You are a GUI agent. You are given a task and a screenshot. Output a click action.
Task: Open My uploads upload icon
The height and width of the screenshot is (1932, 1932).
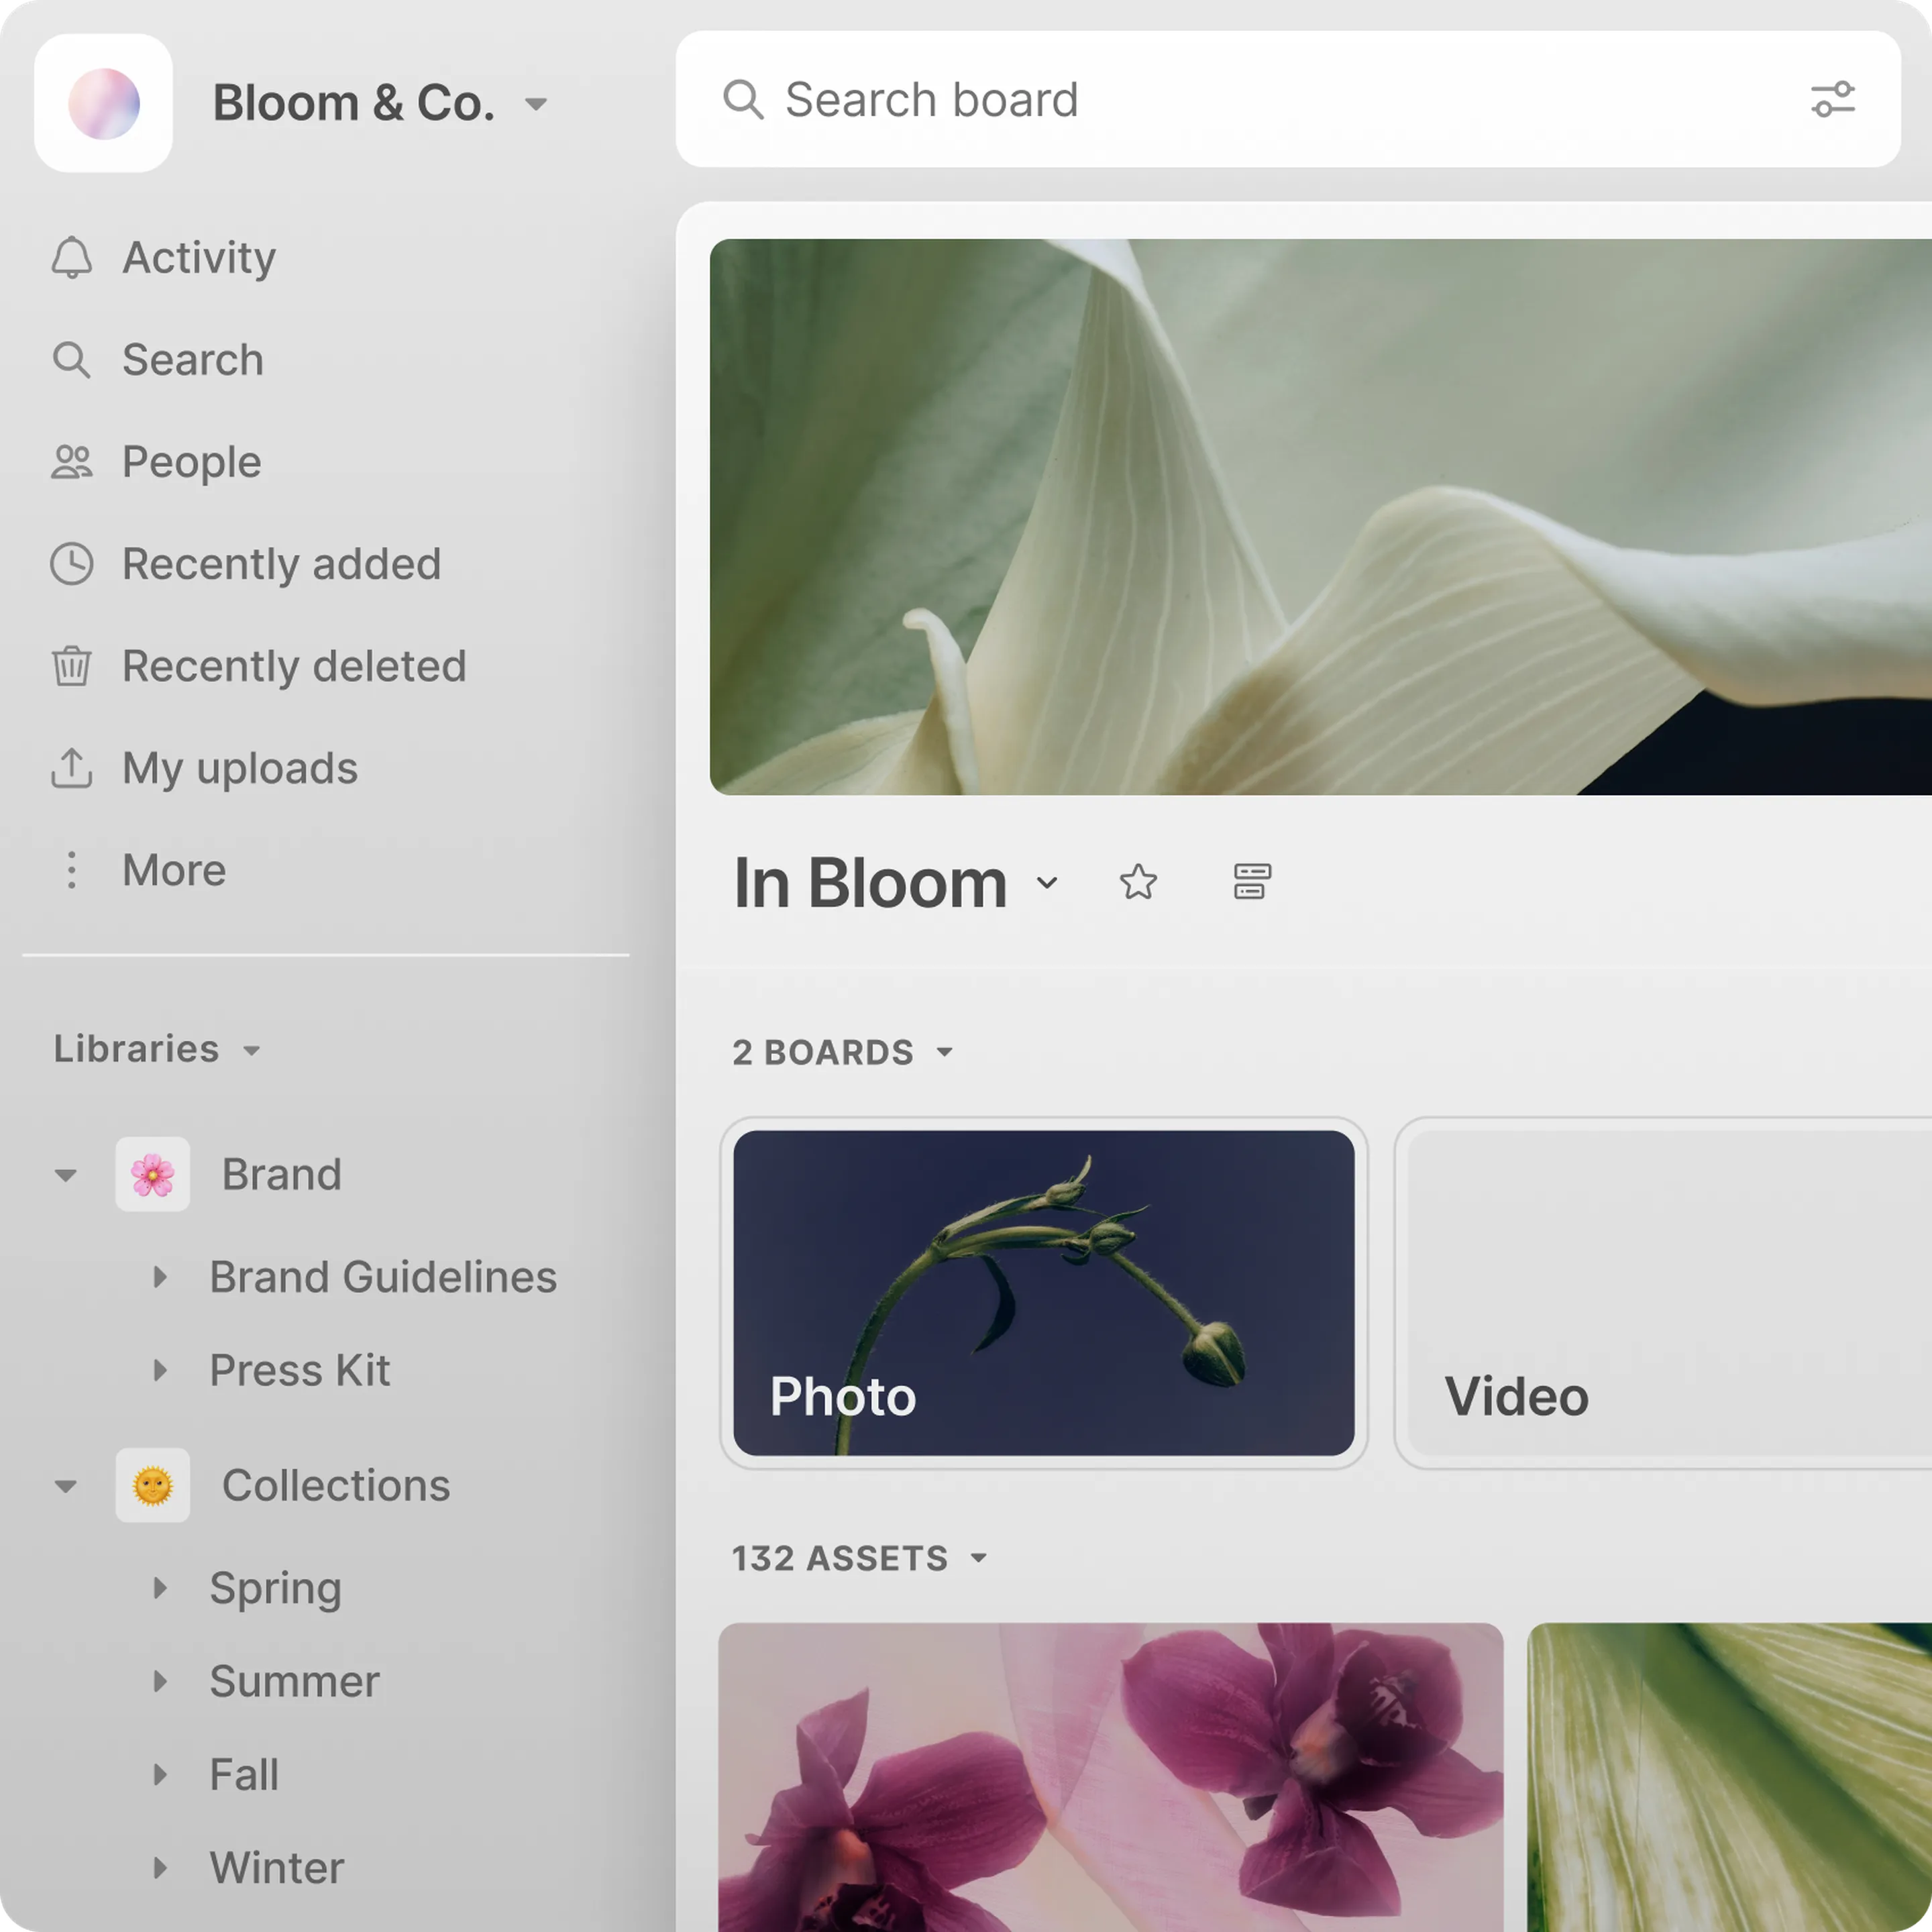71,768
